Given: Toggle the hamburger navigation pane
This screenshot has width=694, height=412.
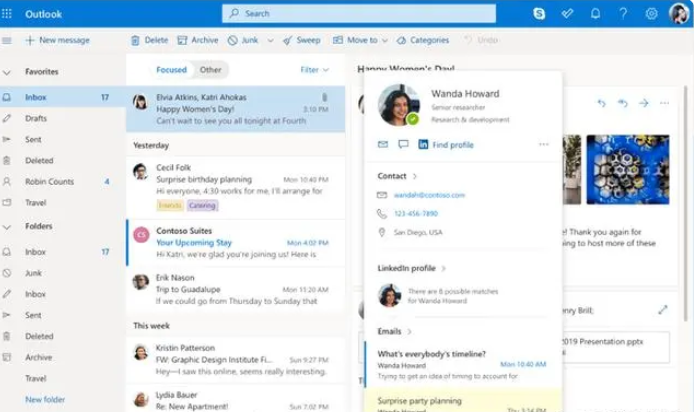Looking at the screenshot, I should [7, 41].
